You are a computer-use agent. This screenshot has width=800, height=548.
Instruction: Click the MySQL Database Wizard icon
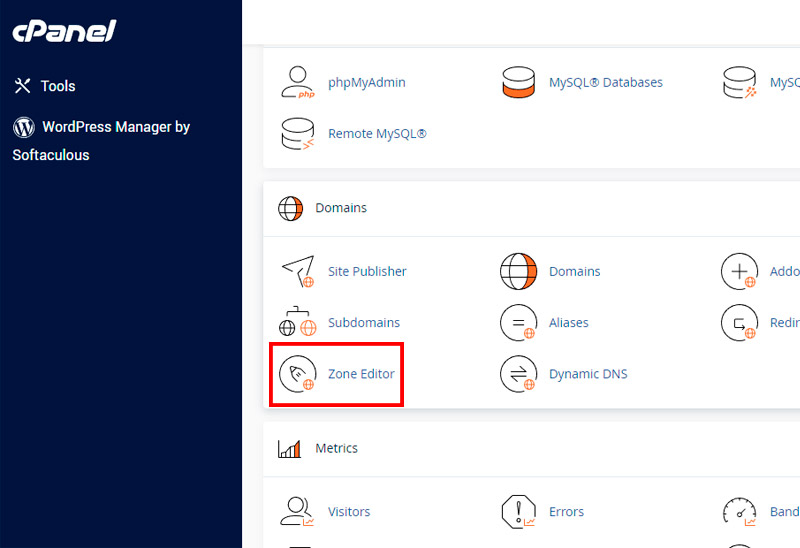739,82
